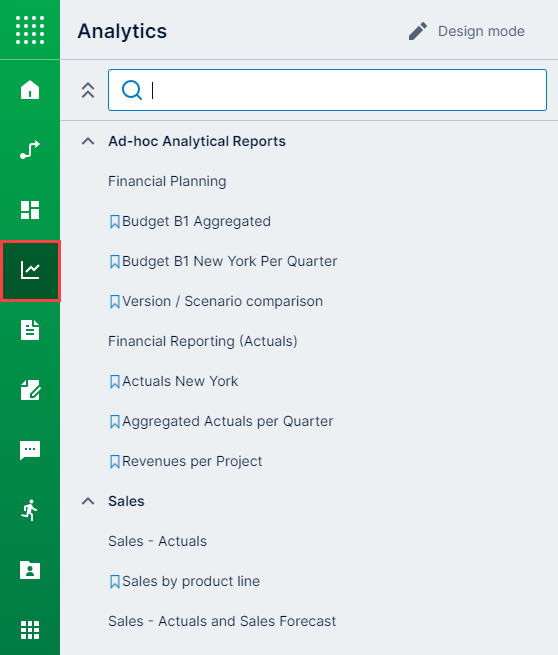Image resolution: width=558 pixels, height=655 pixels.
Task: Open the comments speech bubble icon
Action: (30, 450)
